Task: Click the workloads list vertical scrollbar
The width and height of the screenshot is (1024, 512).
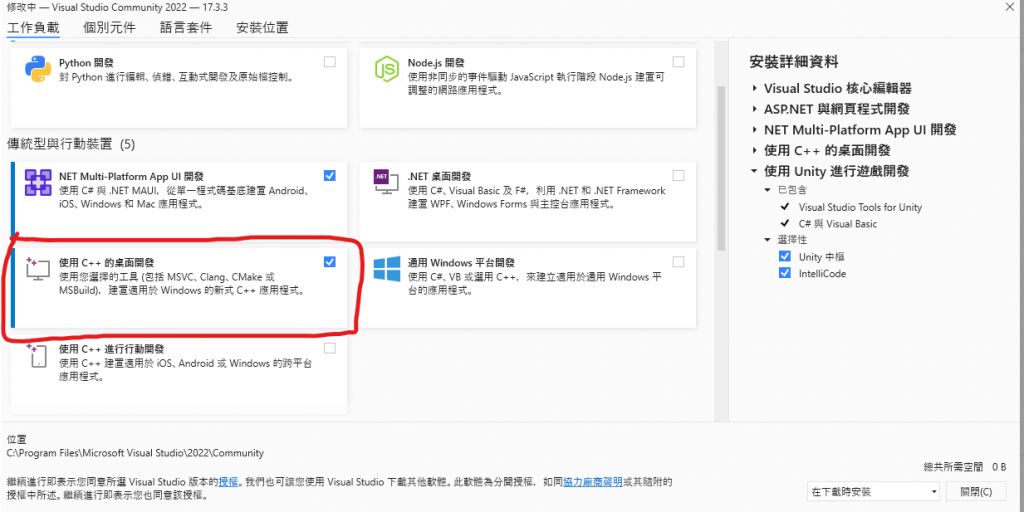Action: click(x=721, y=168)
